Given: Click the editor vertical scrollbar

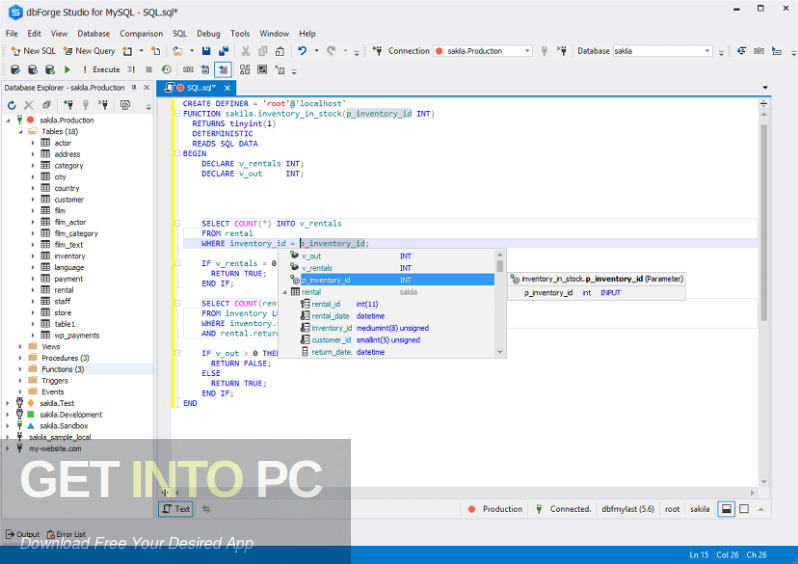Looking at the screenshot, I should (x=763, y=222).
